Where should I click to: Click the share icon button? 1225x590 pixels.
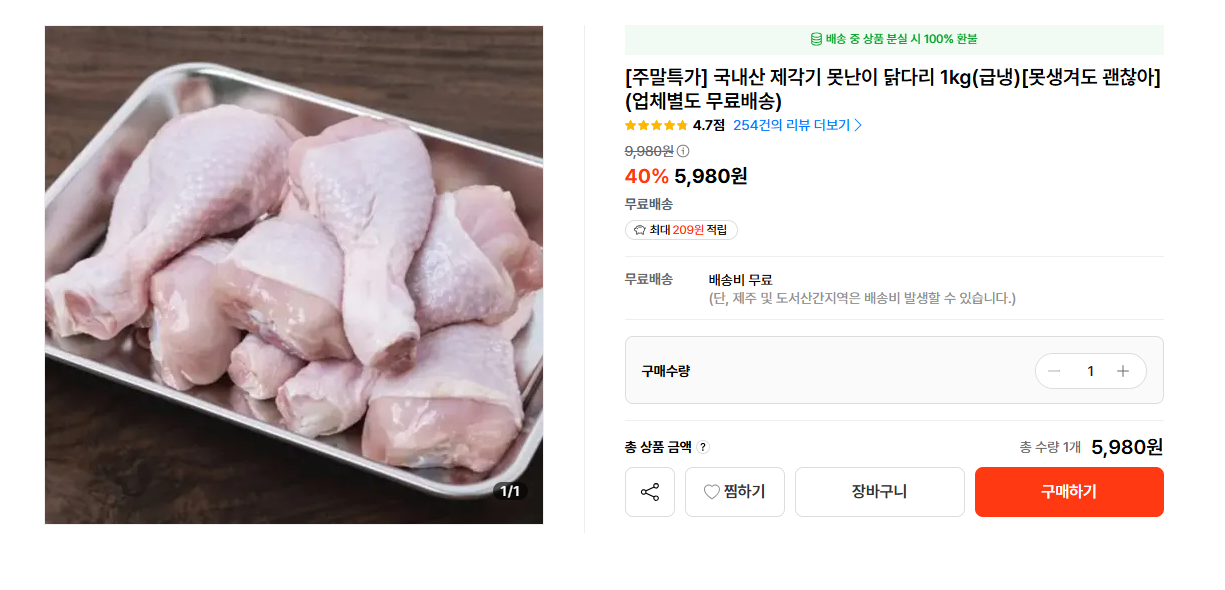[650, 492]
